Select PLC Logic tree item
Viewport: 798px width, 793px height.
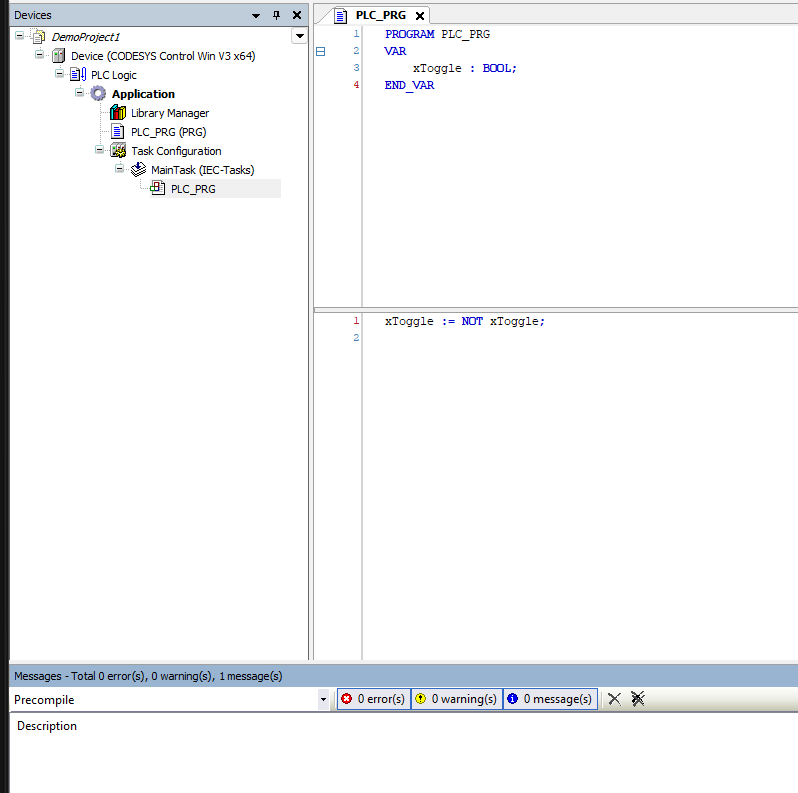(113, 75)
